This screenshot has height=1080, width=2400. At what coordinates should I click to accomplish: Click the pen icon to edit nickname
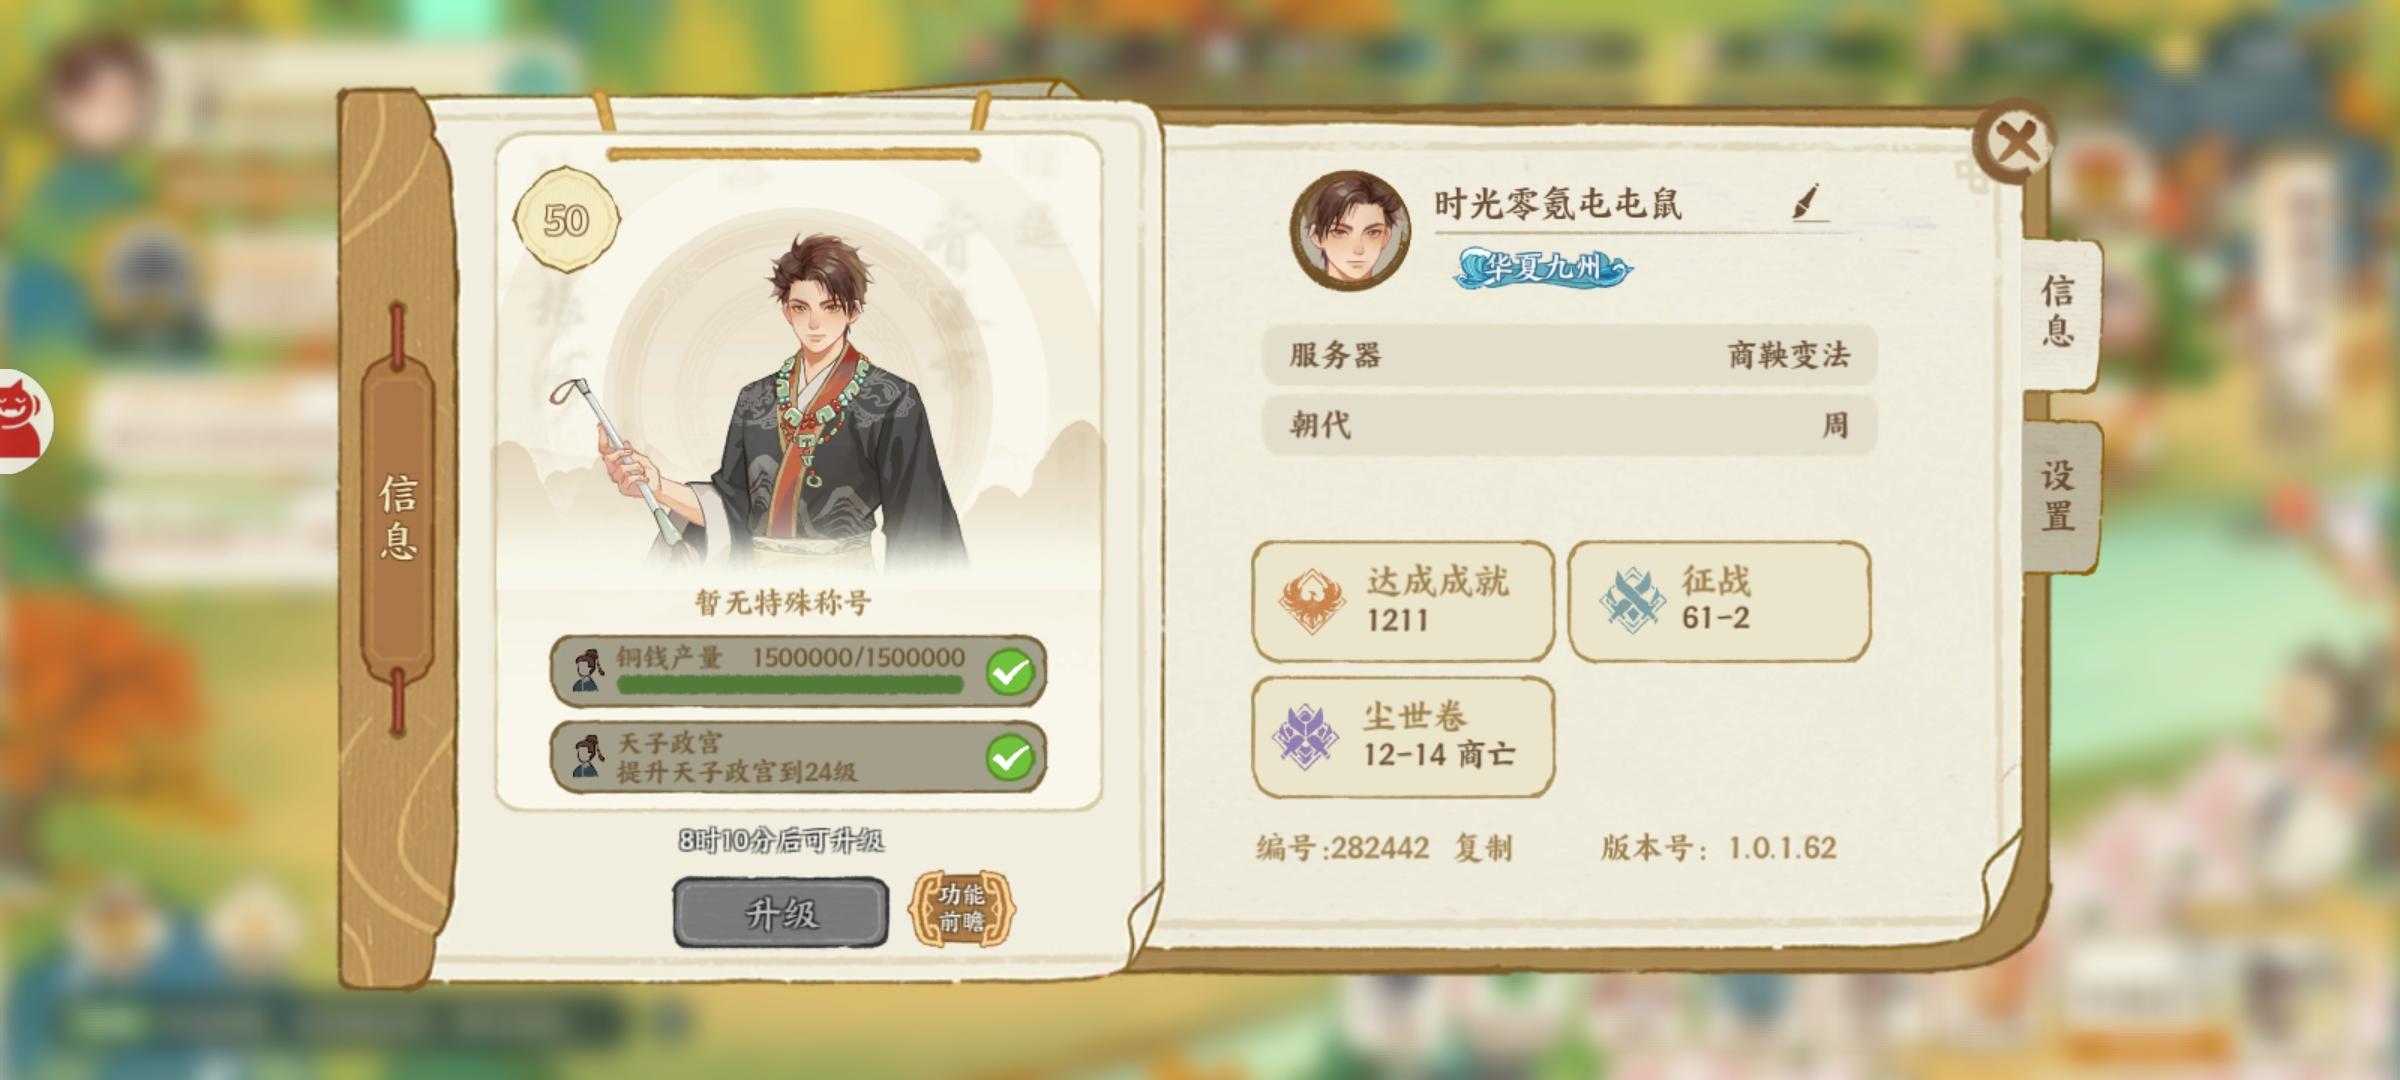(1810, 202)
